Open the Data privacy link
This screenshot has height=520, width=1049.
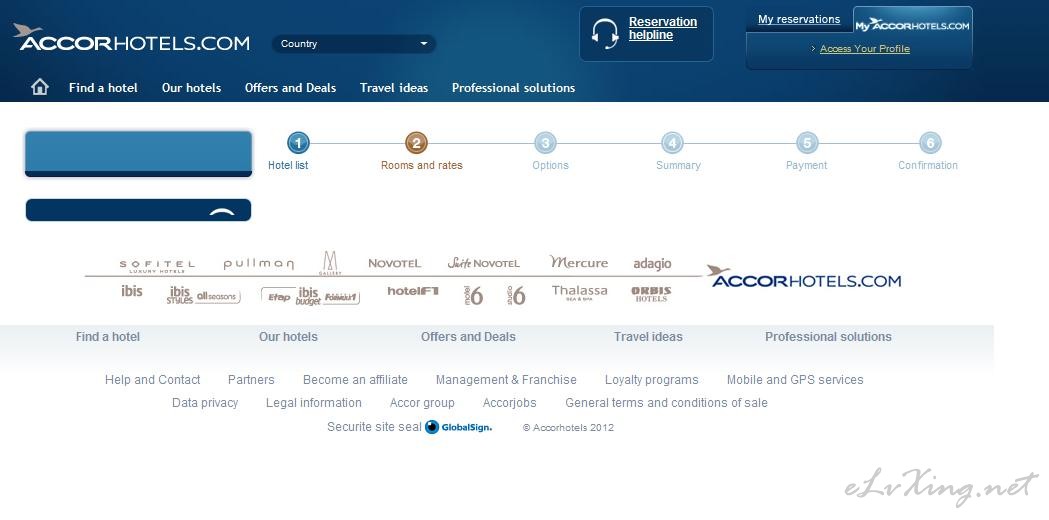click(x=205, y=402)
